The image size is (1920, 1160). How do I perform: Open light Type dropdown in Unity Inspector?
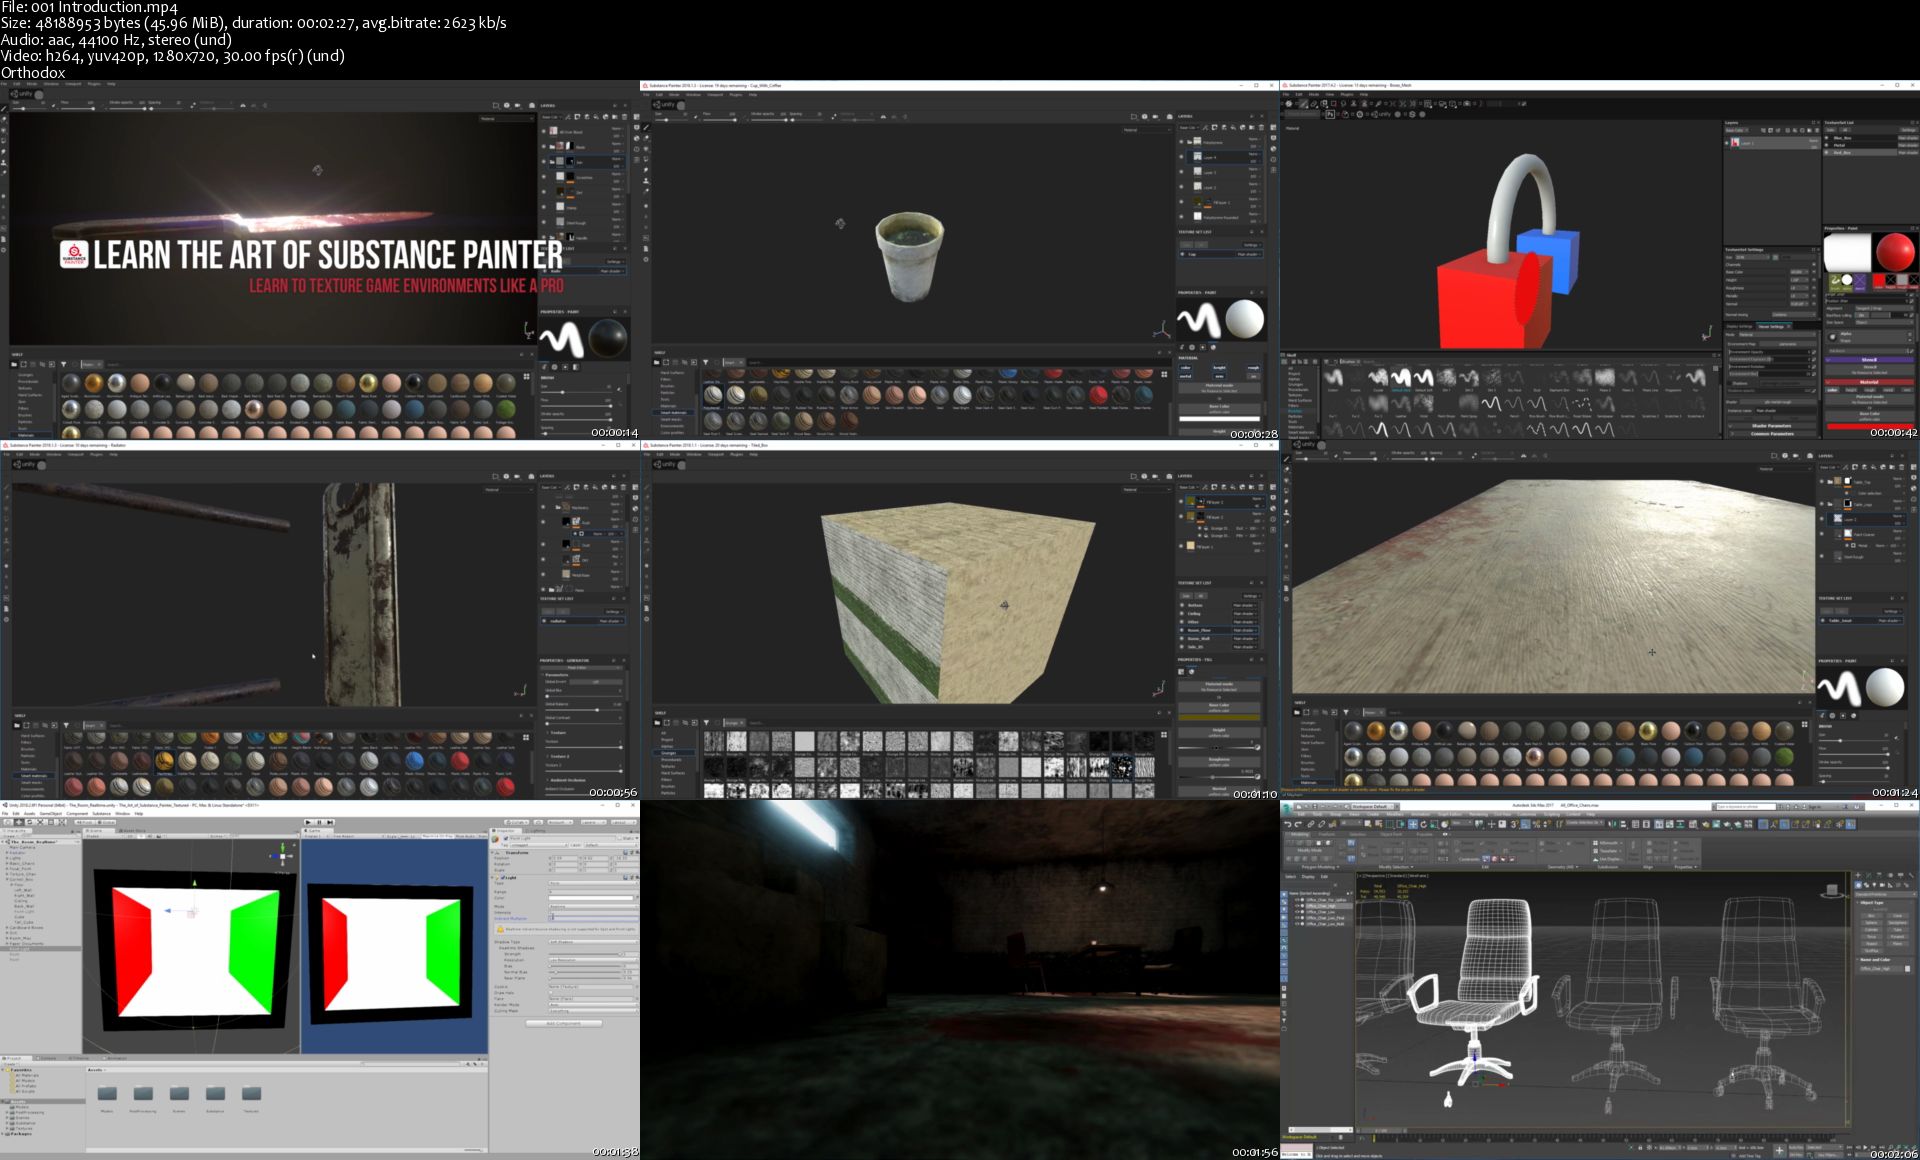(x=593, y=883)
